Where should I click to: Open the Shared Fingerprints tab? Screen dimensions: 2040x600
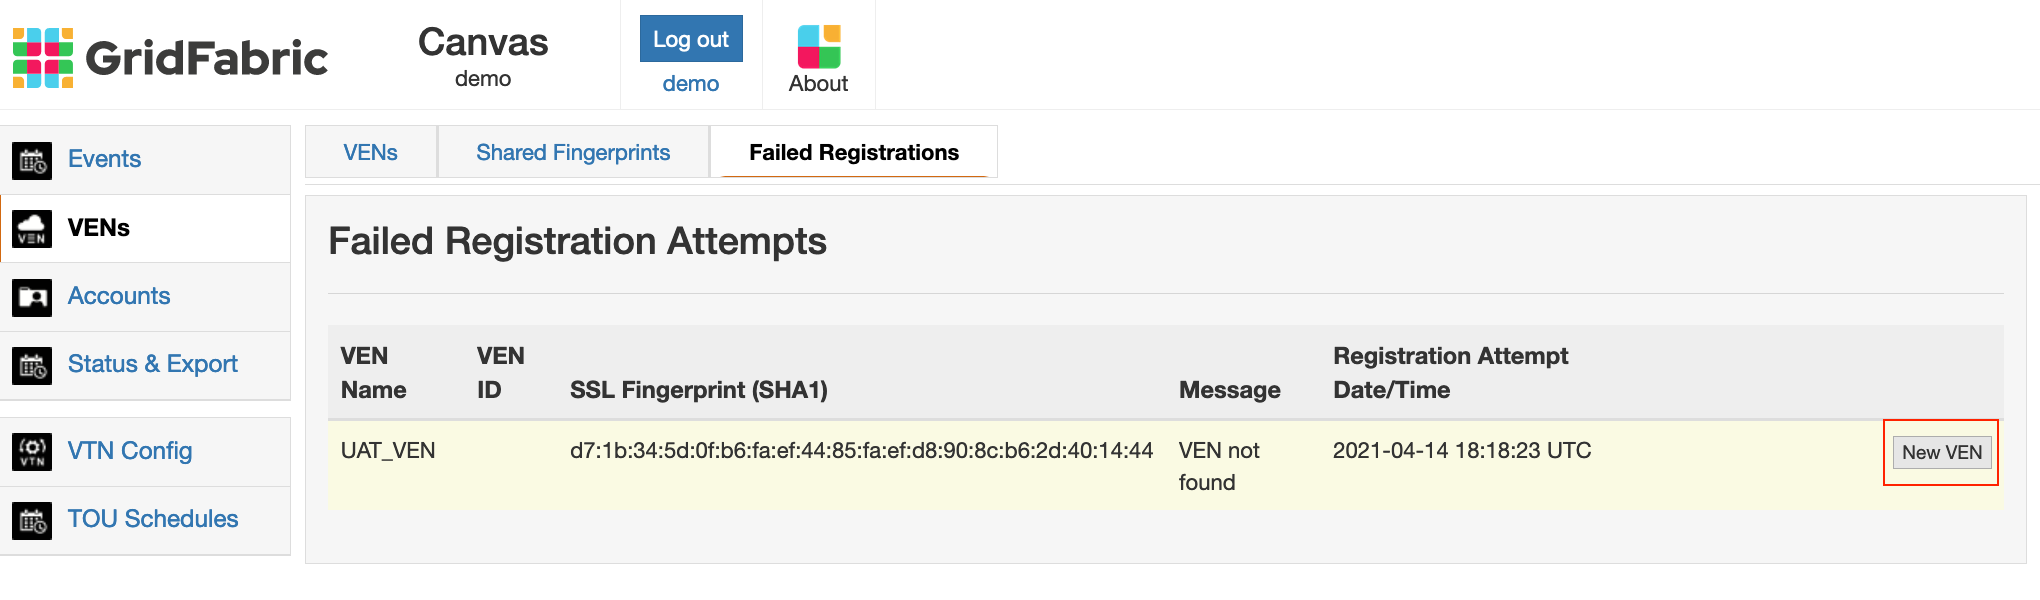pos(573,152)
